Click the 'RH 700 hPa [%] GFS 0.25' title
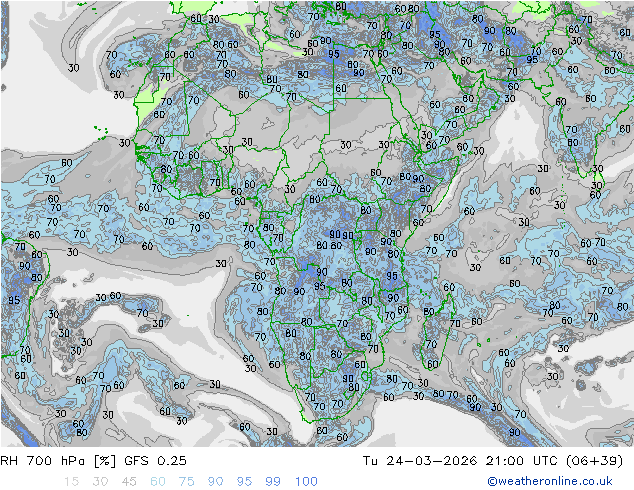 pos(93,460)
